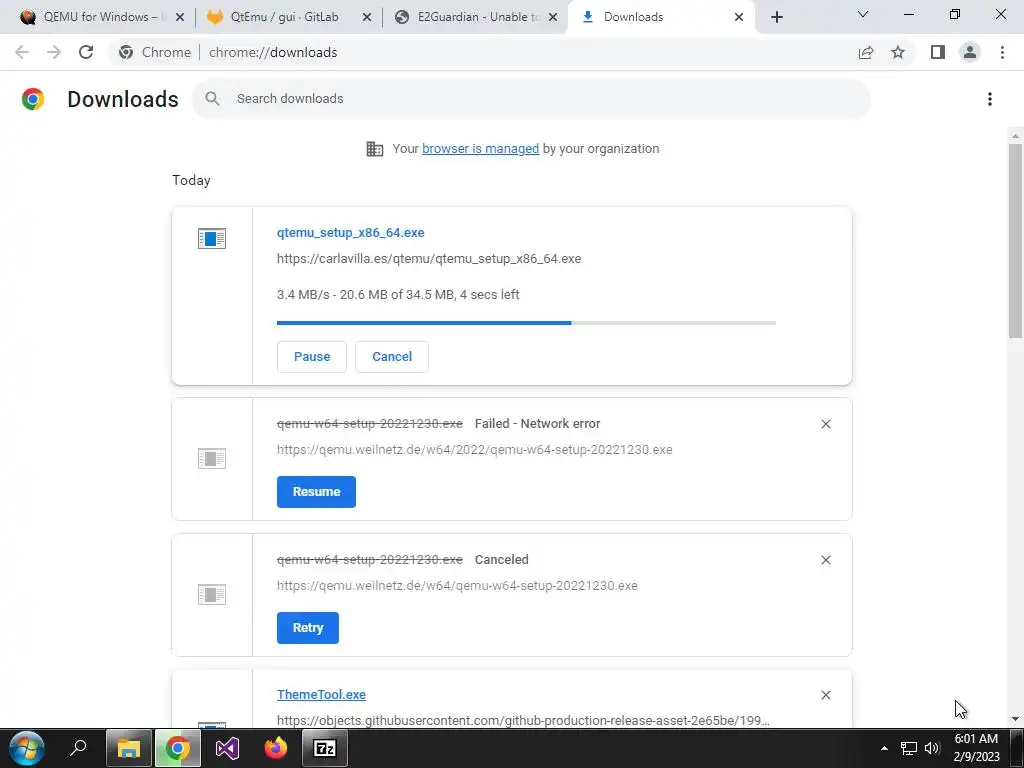Open a new tab with the plus button
1024x768 pixels.
click(x=776, y=17)
